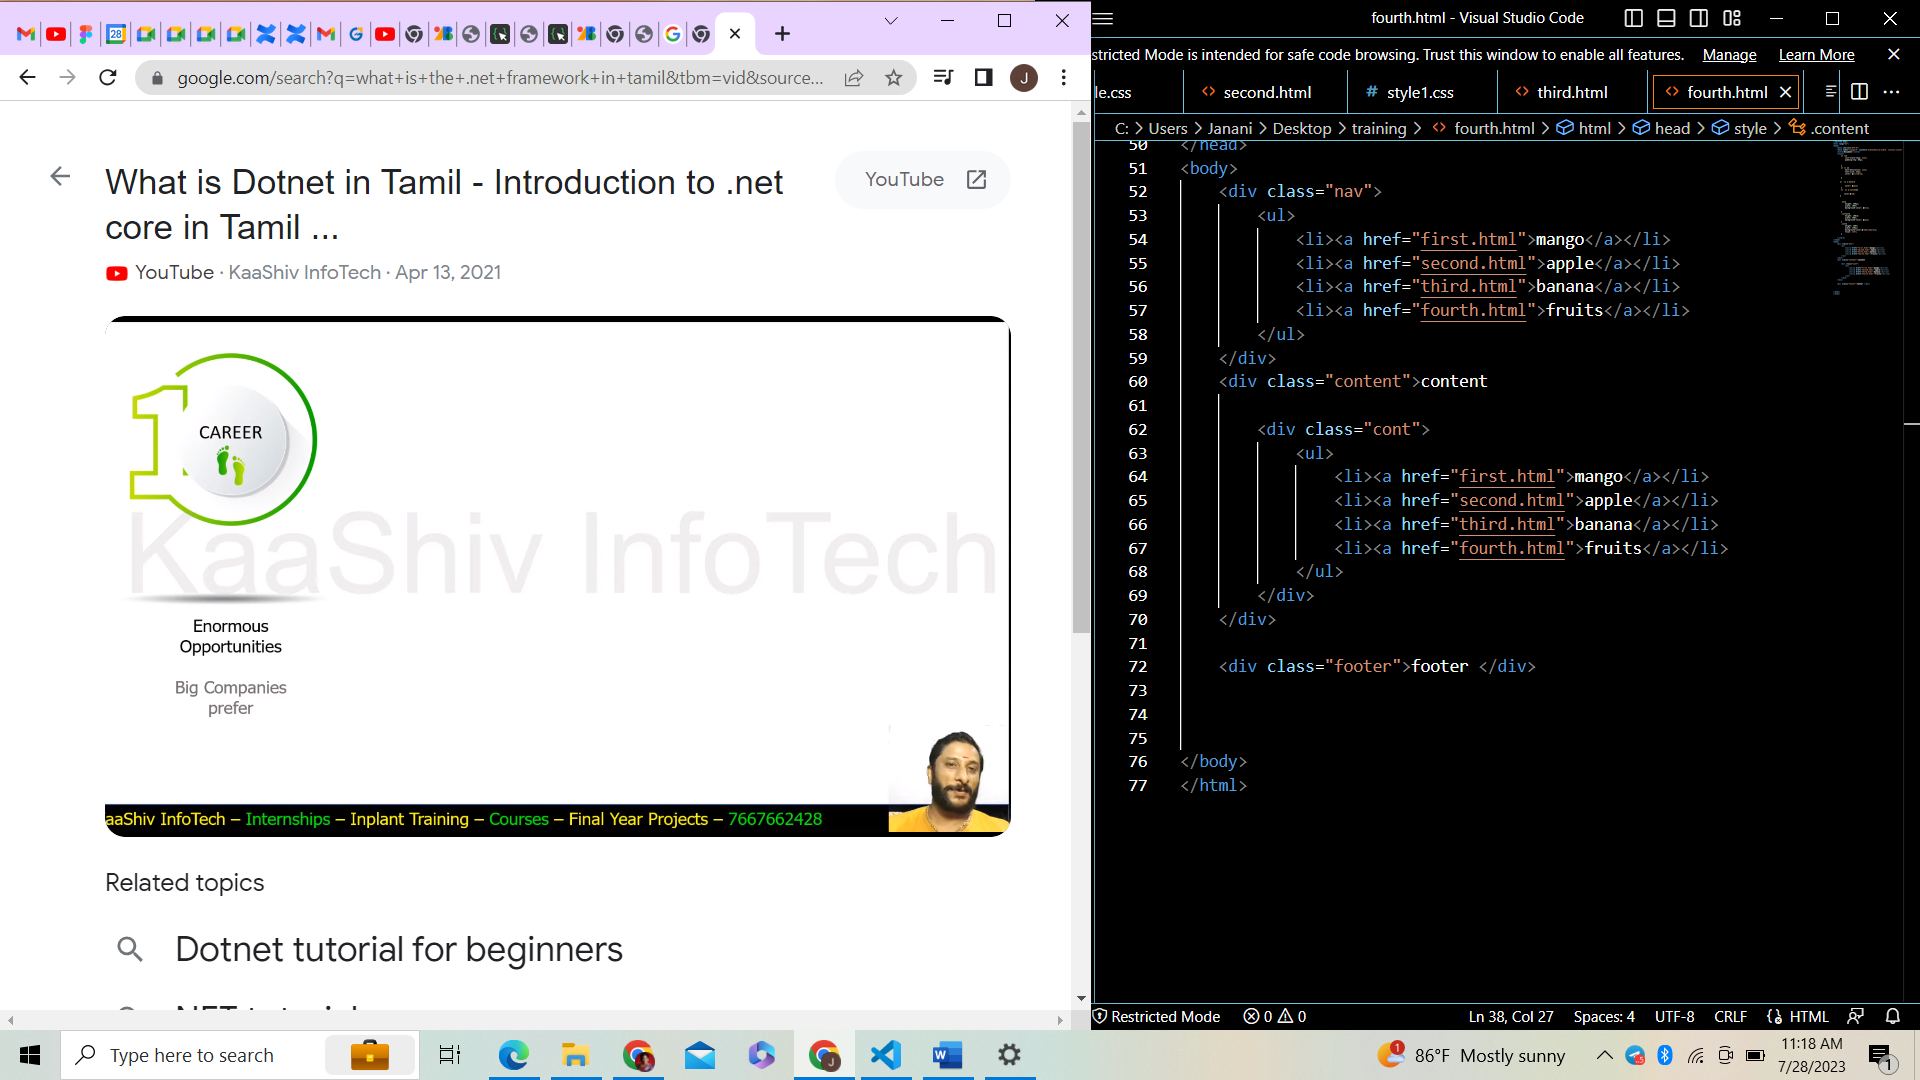Click the Chrome address bar URL
The width and height of the screenshot is (1920, 1080).
[500, 78]
